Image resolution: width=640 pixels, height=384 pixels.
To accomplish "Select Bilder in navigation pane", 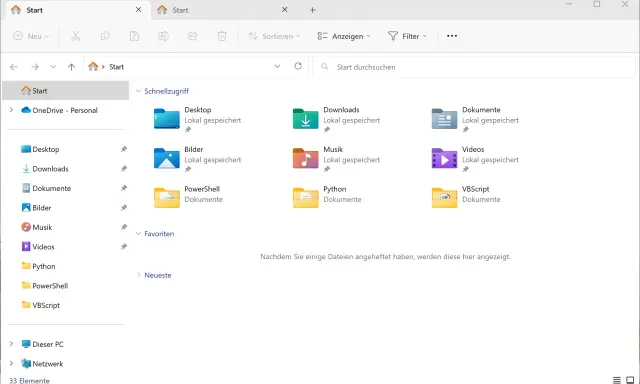I will click(42, 208).
